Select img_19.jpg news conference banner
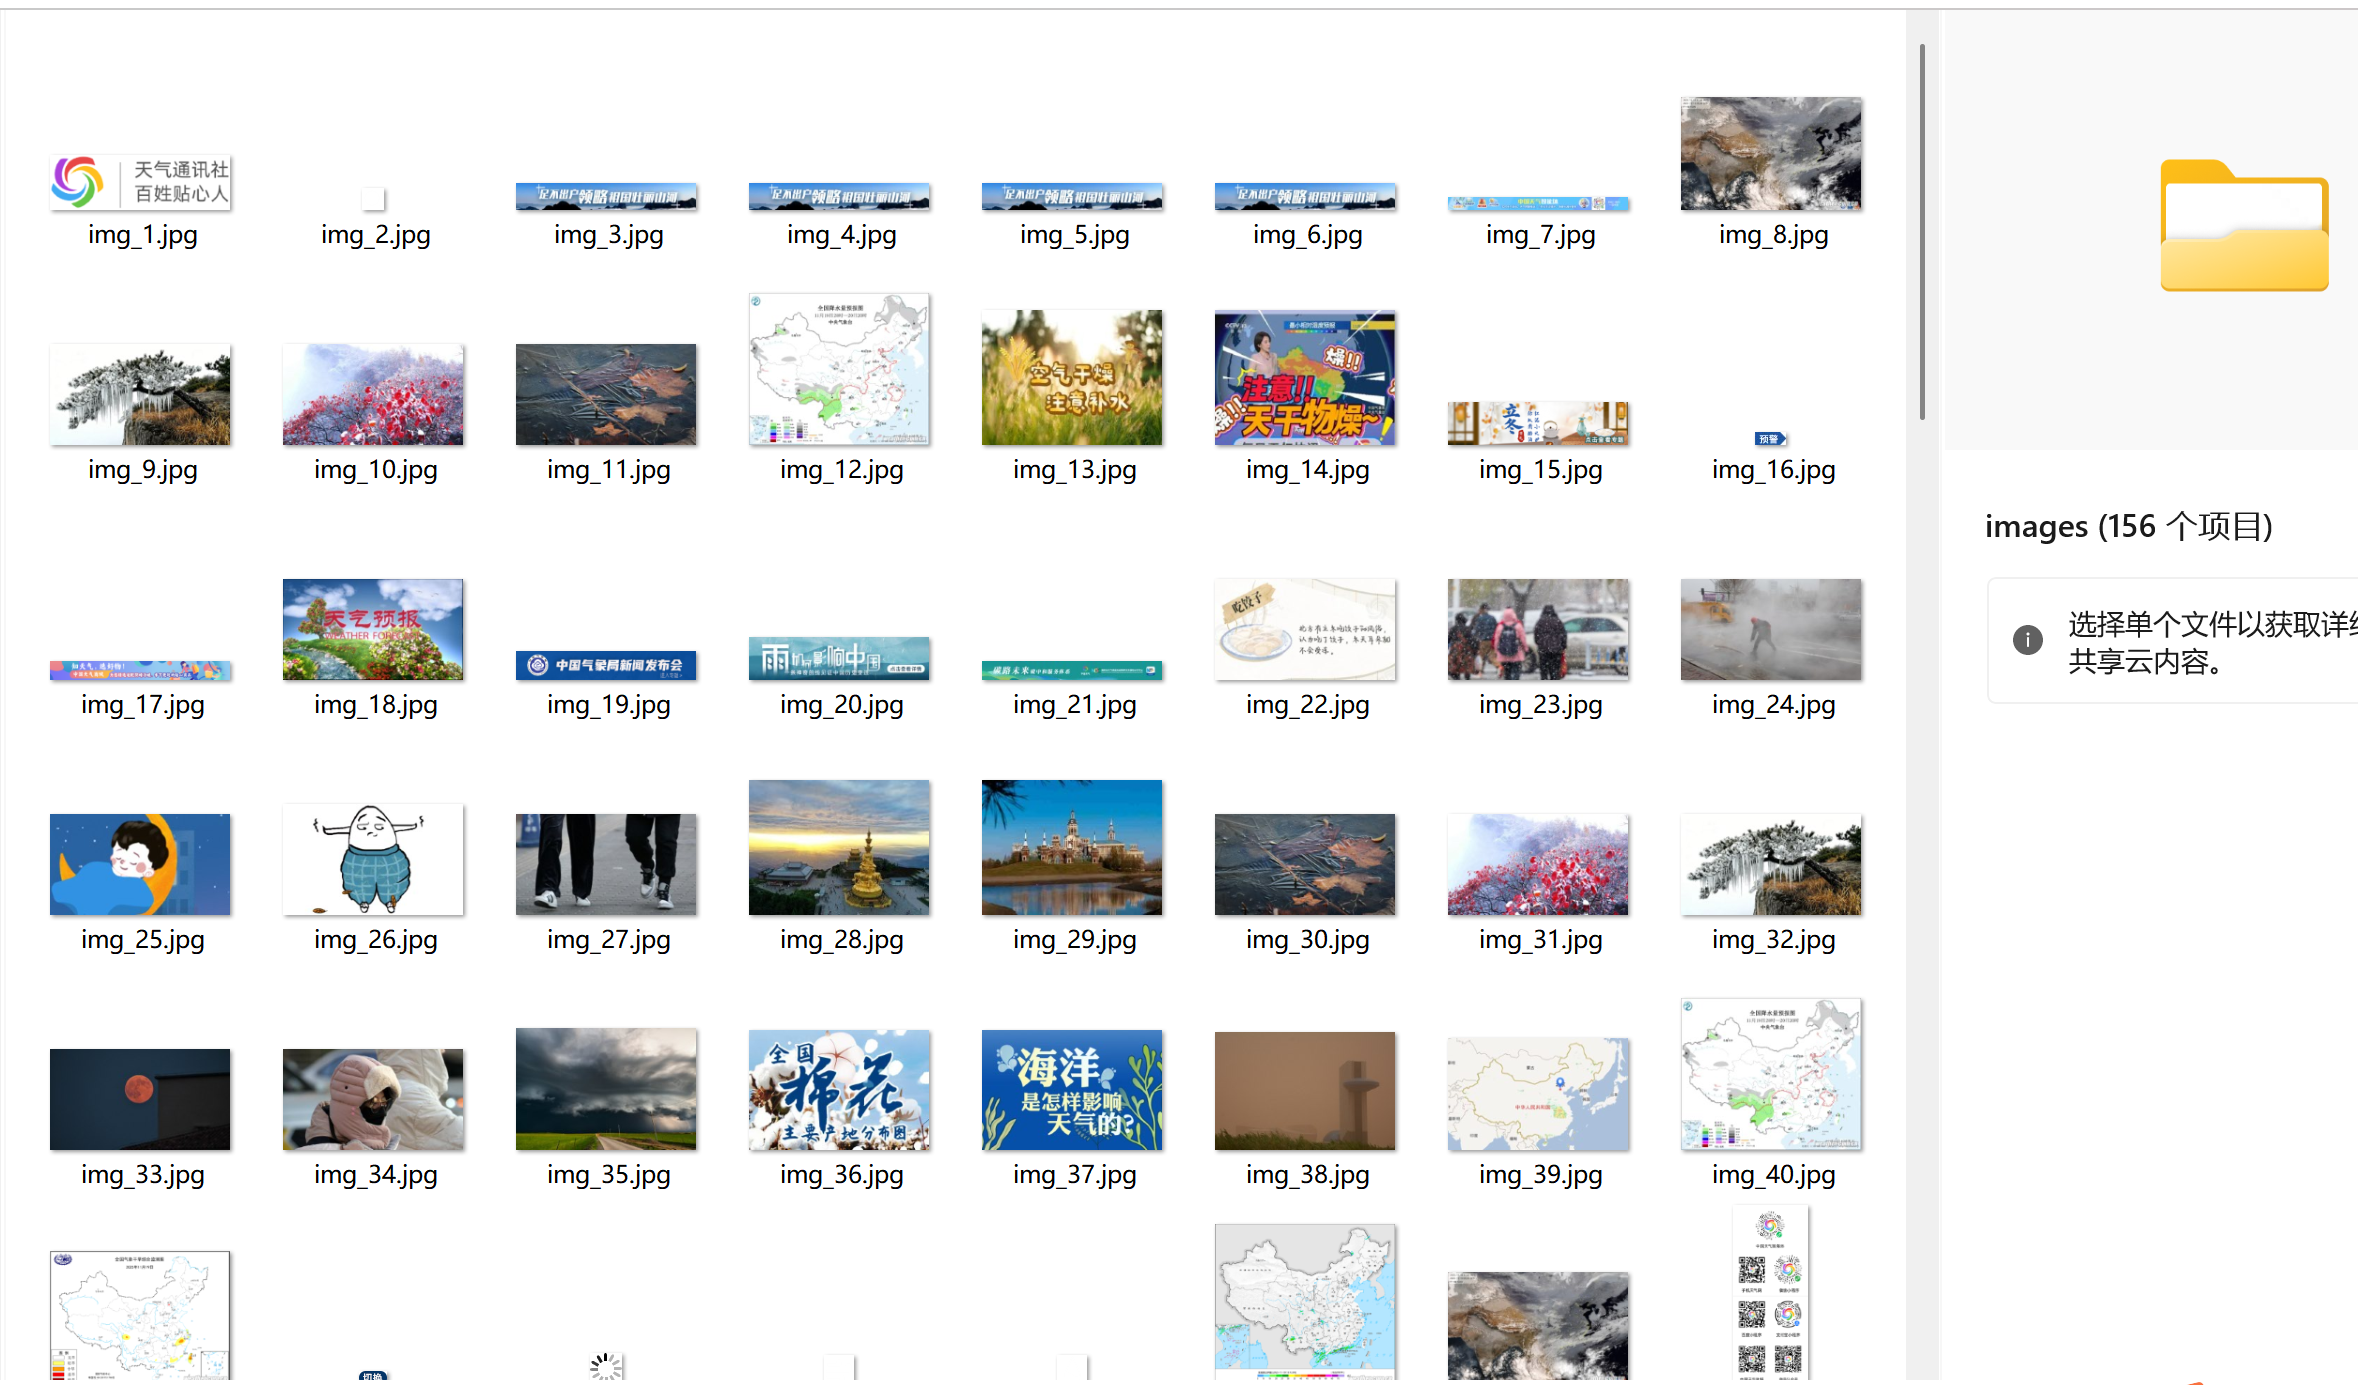 (606, 665)
